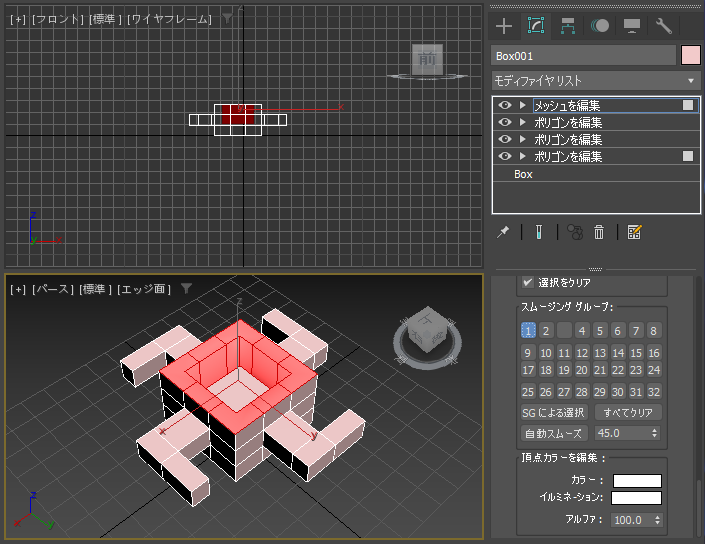
Task: Expand the メッシュを編集 modifier arrow
Action: click(522, 105)
